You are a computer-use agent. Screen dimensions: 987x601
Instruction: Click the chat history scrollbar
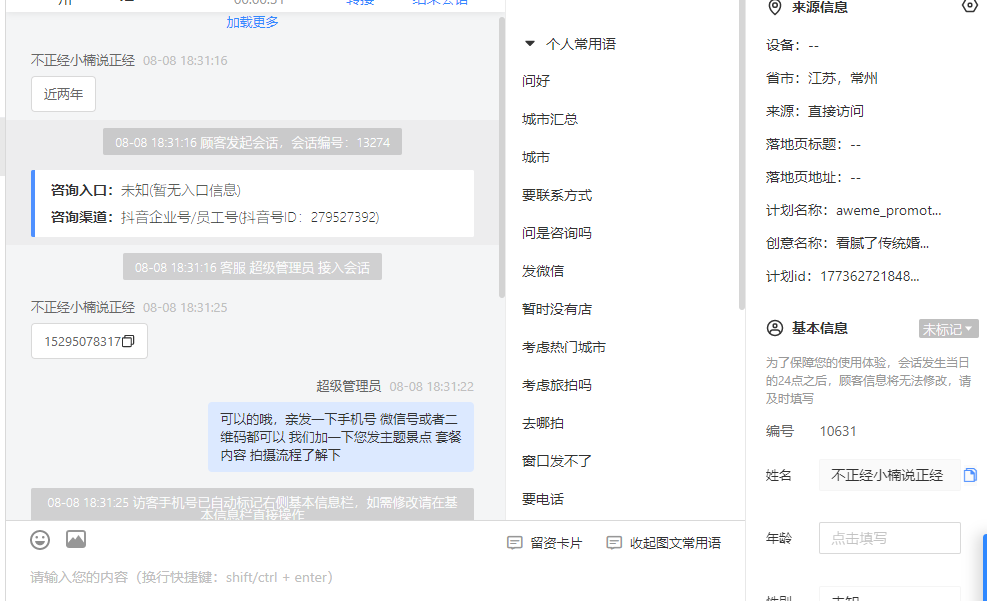[x=502, y=157]
